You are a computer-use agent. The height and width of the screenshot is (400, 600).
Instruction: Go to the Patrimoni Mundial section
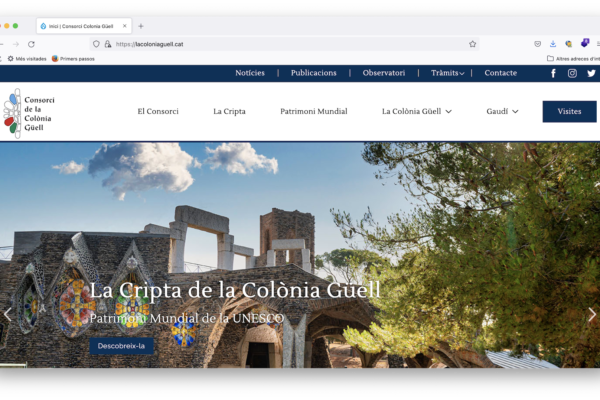pyautogui.click(x=313, y=112)
